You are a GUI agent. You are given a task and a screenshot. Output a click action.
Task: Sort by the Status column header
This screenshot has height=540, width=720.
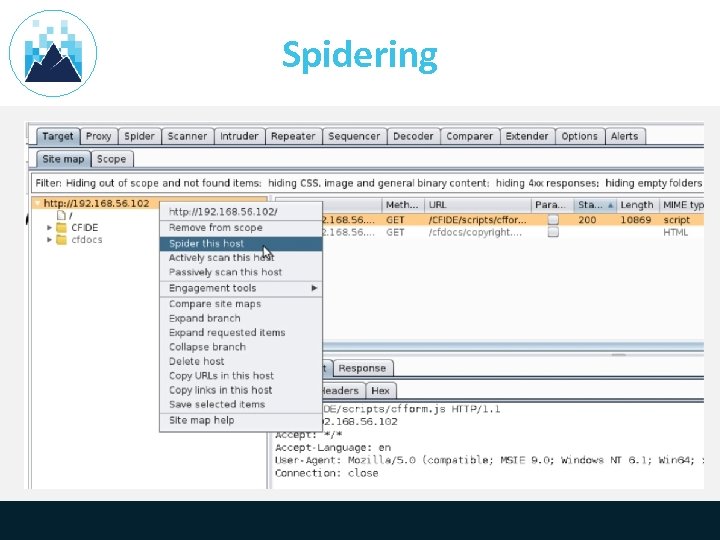pyautogui.click(x=595, y=205)
